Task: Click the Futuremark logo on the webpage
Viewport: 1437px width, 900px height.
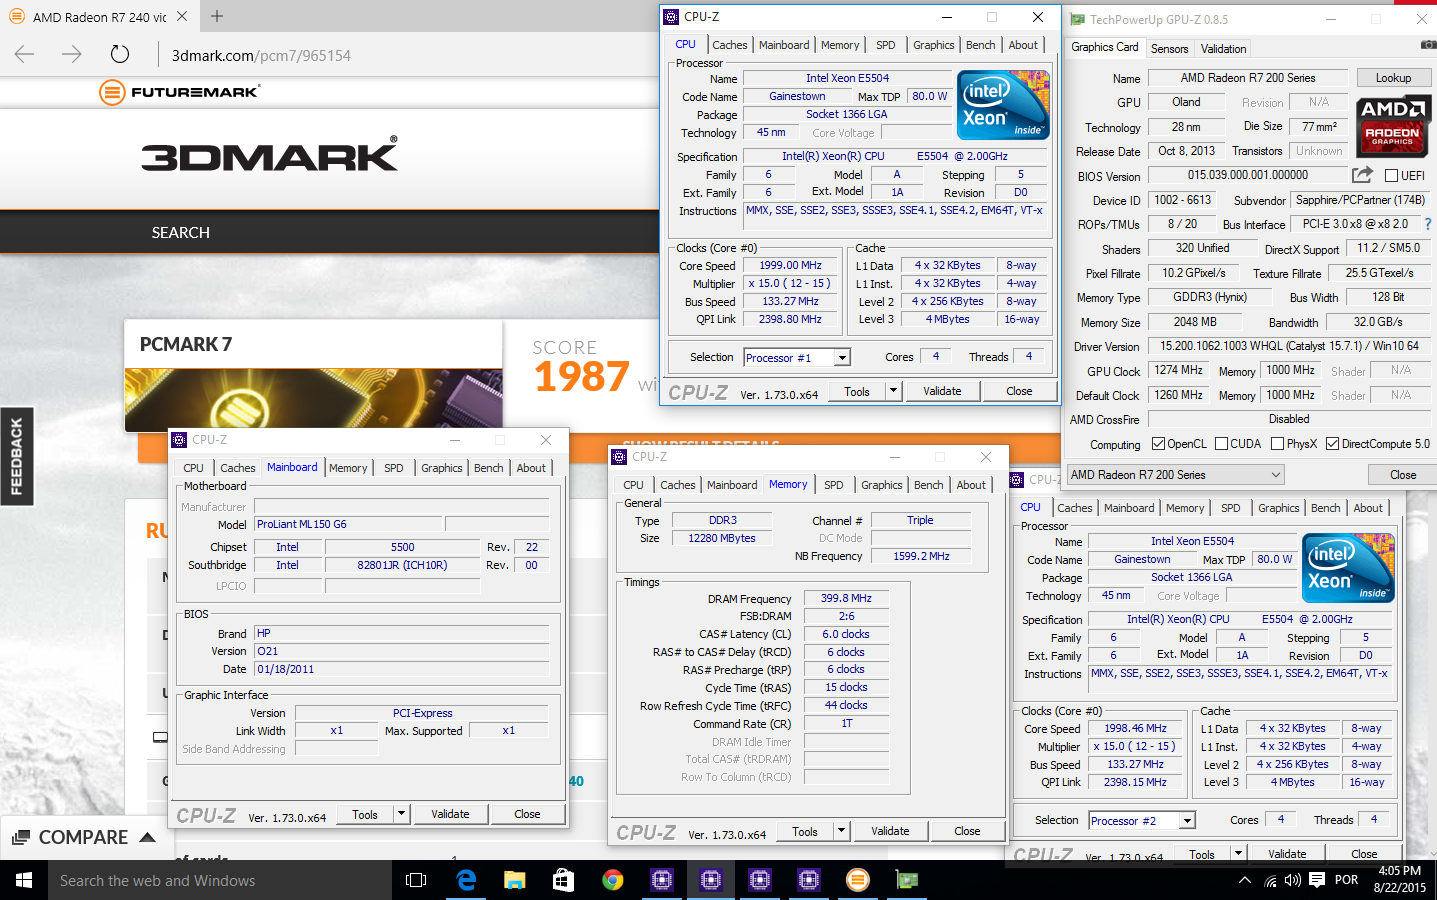Action: (x=179, y=92)
